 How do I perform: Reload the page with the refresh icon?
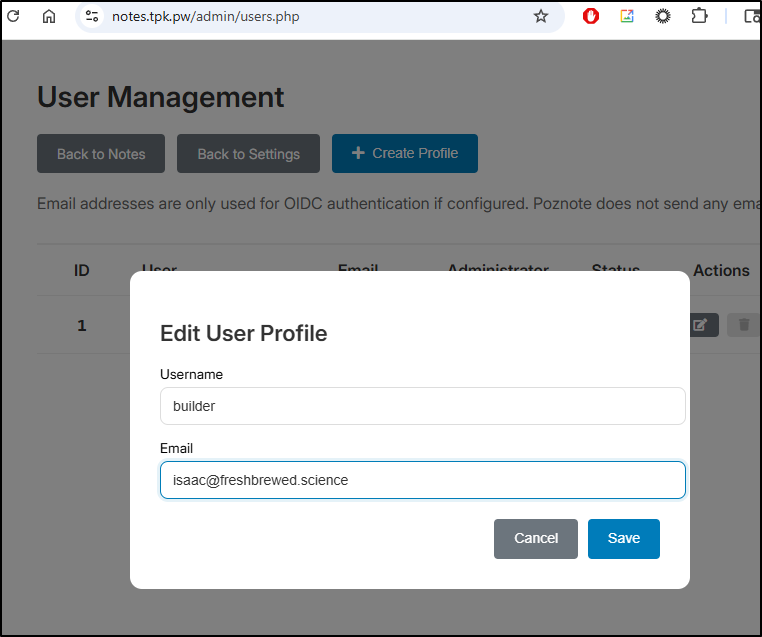pyautogui.click(x=13, y=16)
